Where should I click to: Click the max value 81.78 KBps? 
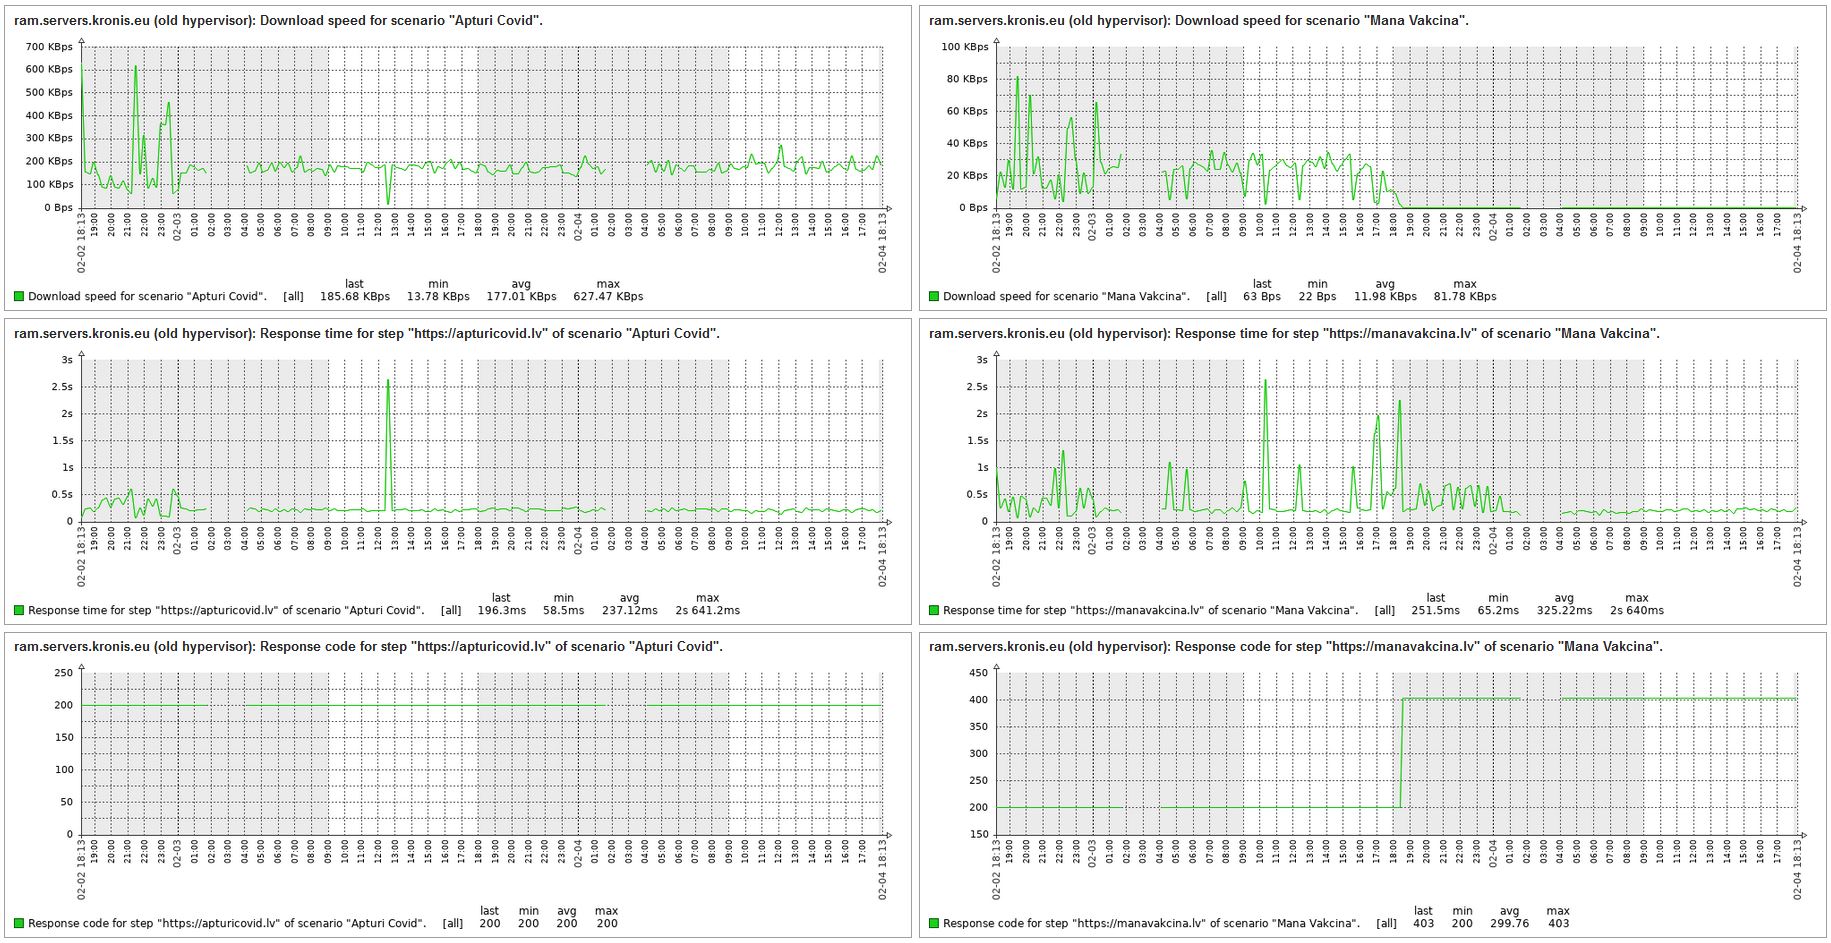pyautogui.click(x=1465, y=296)
